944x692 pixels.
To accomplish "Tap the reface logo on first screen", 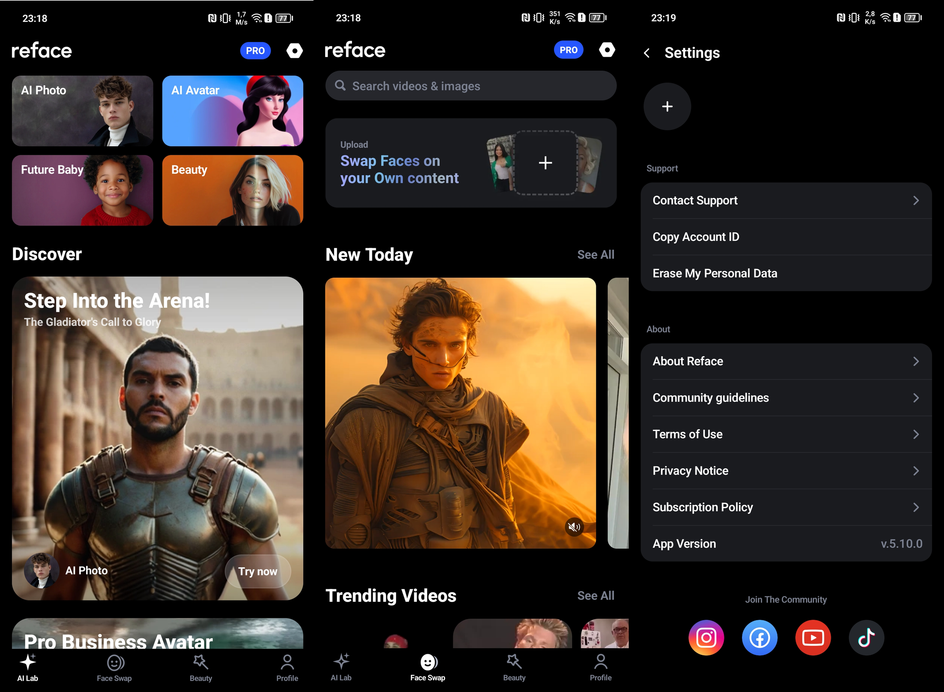I will (42, 51).
